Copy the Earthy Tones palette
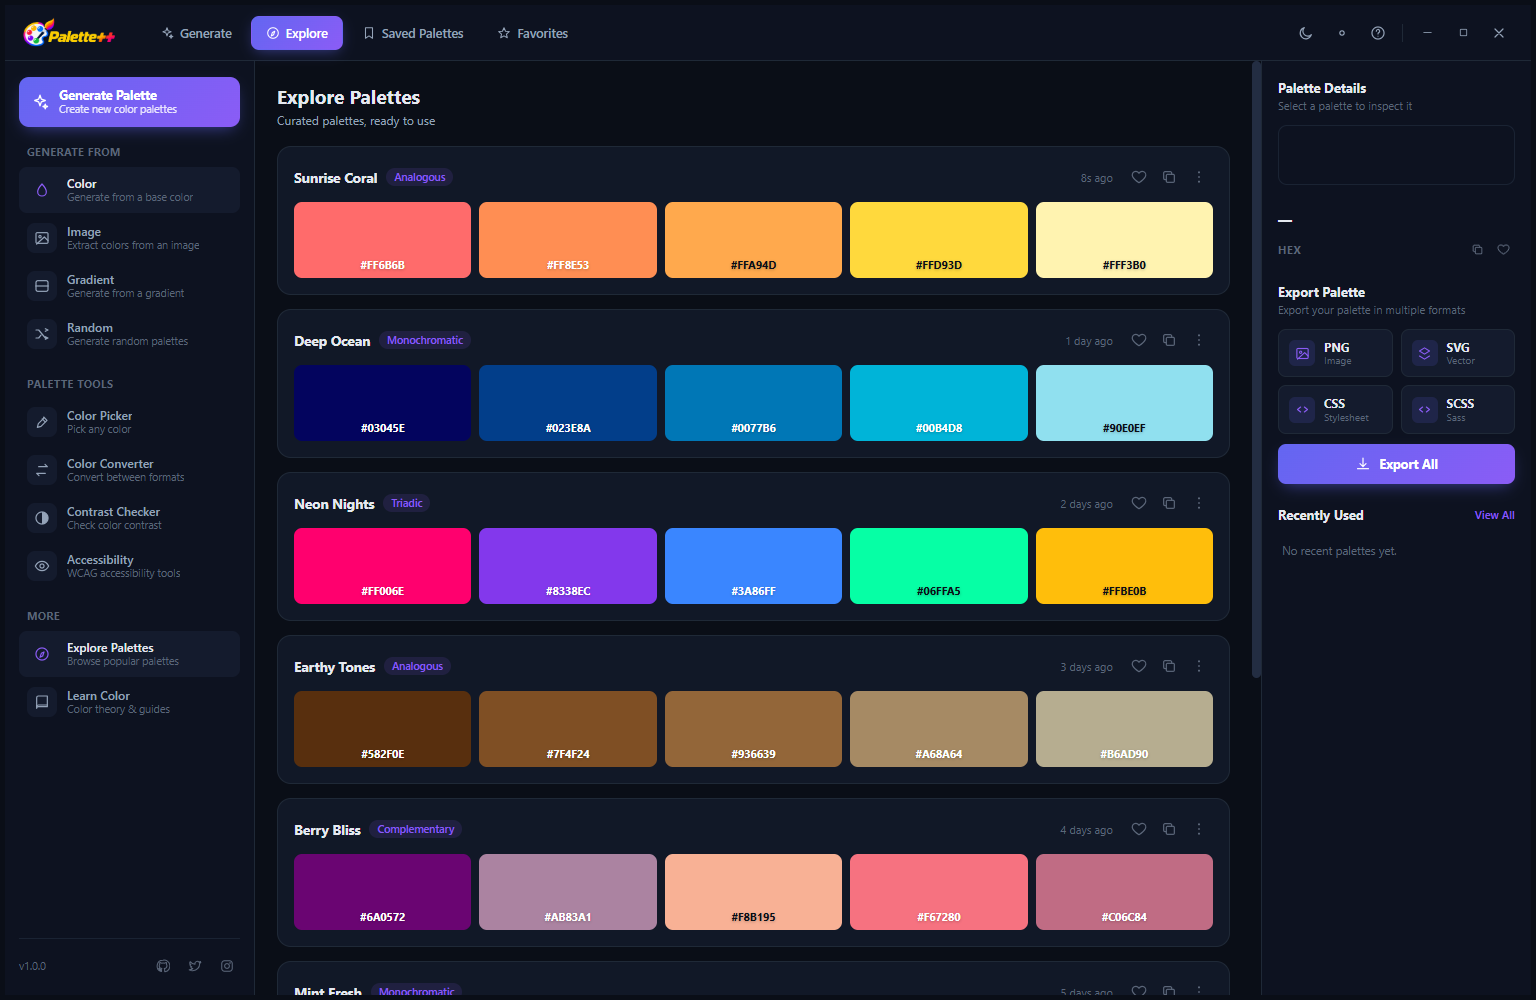 click(1168, 666)
